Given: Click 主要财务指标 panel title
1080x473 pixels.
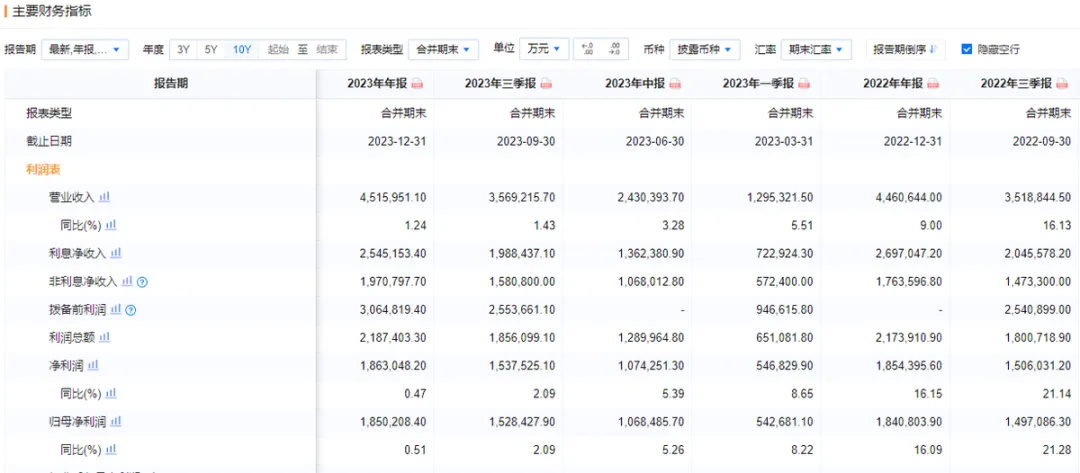Looking at the screenshot, I should pyautogui.click(x=52, y=12).
